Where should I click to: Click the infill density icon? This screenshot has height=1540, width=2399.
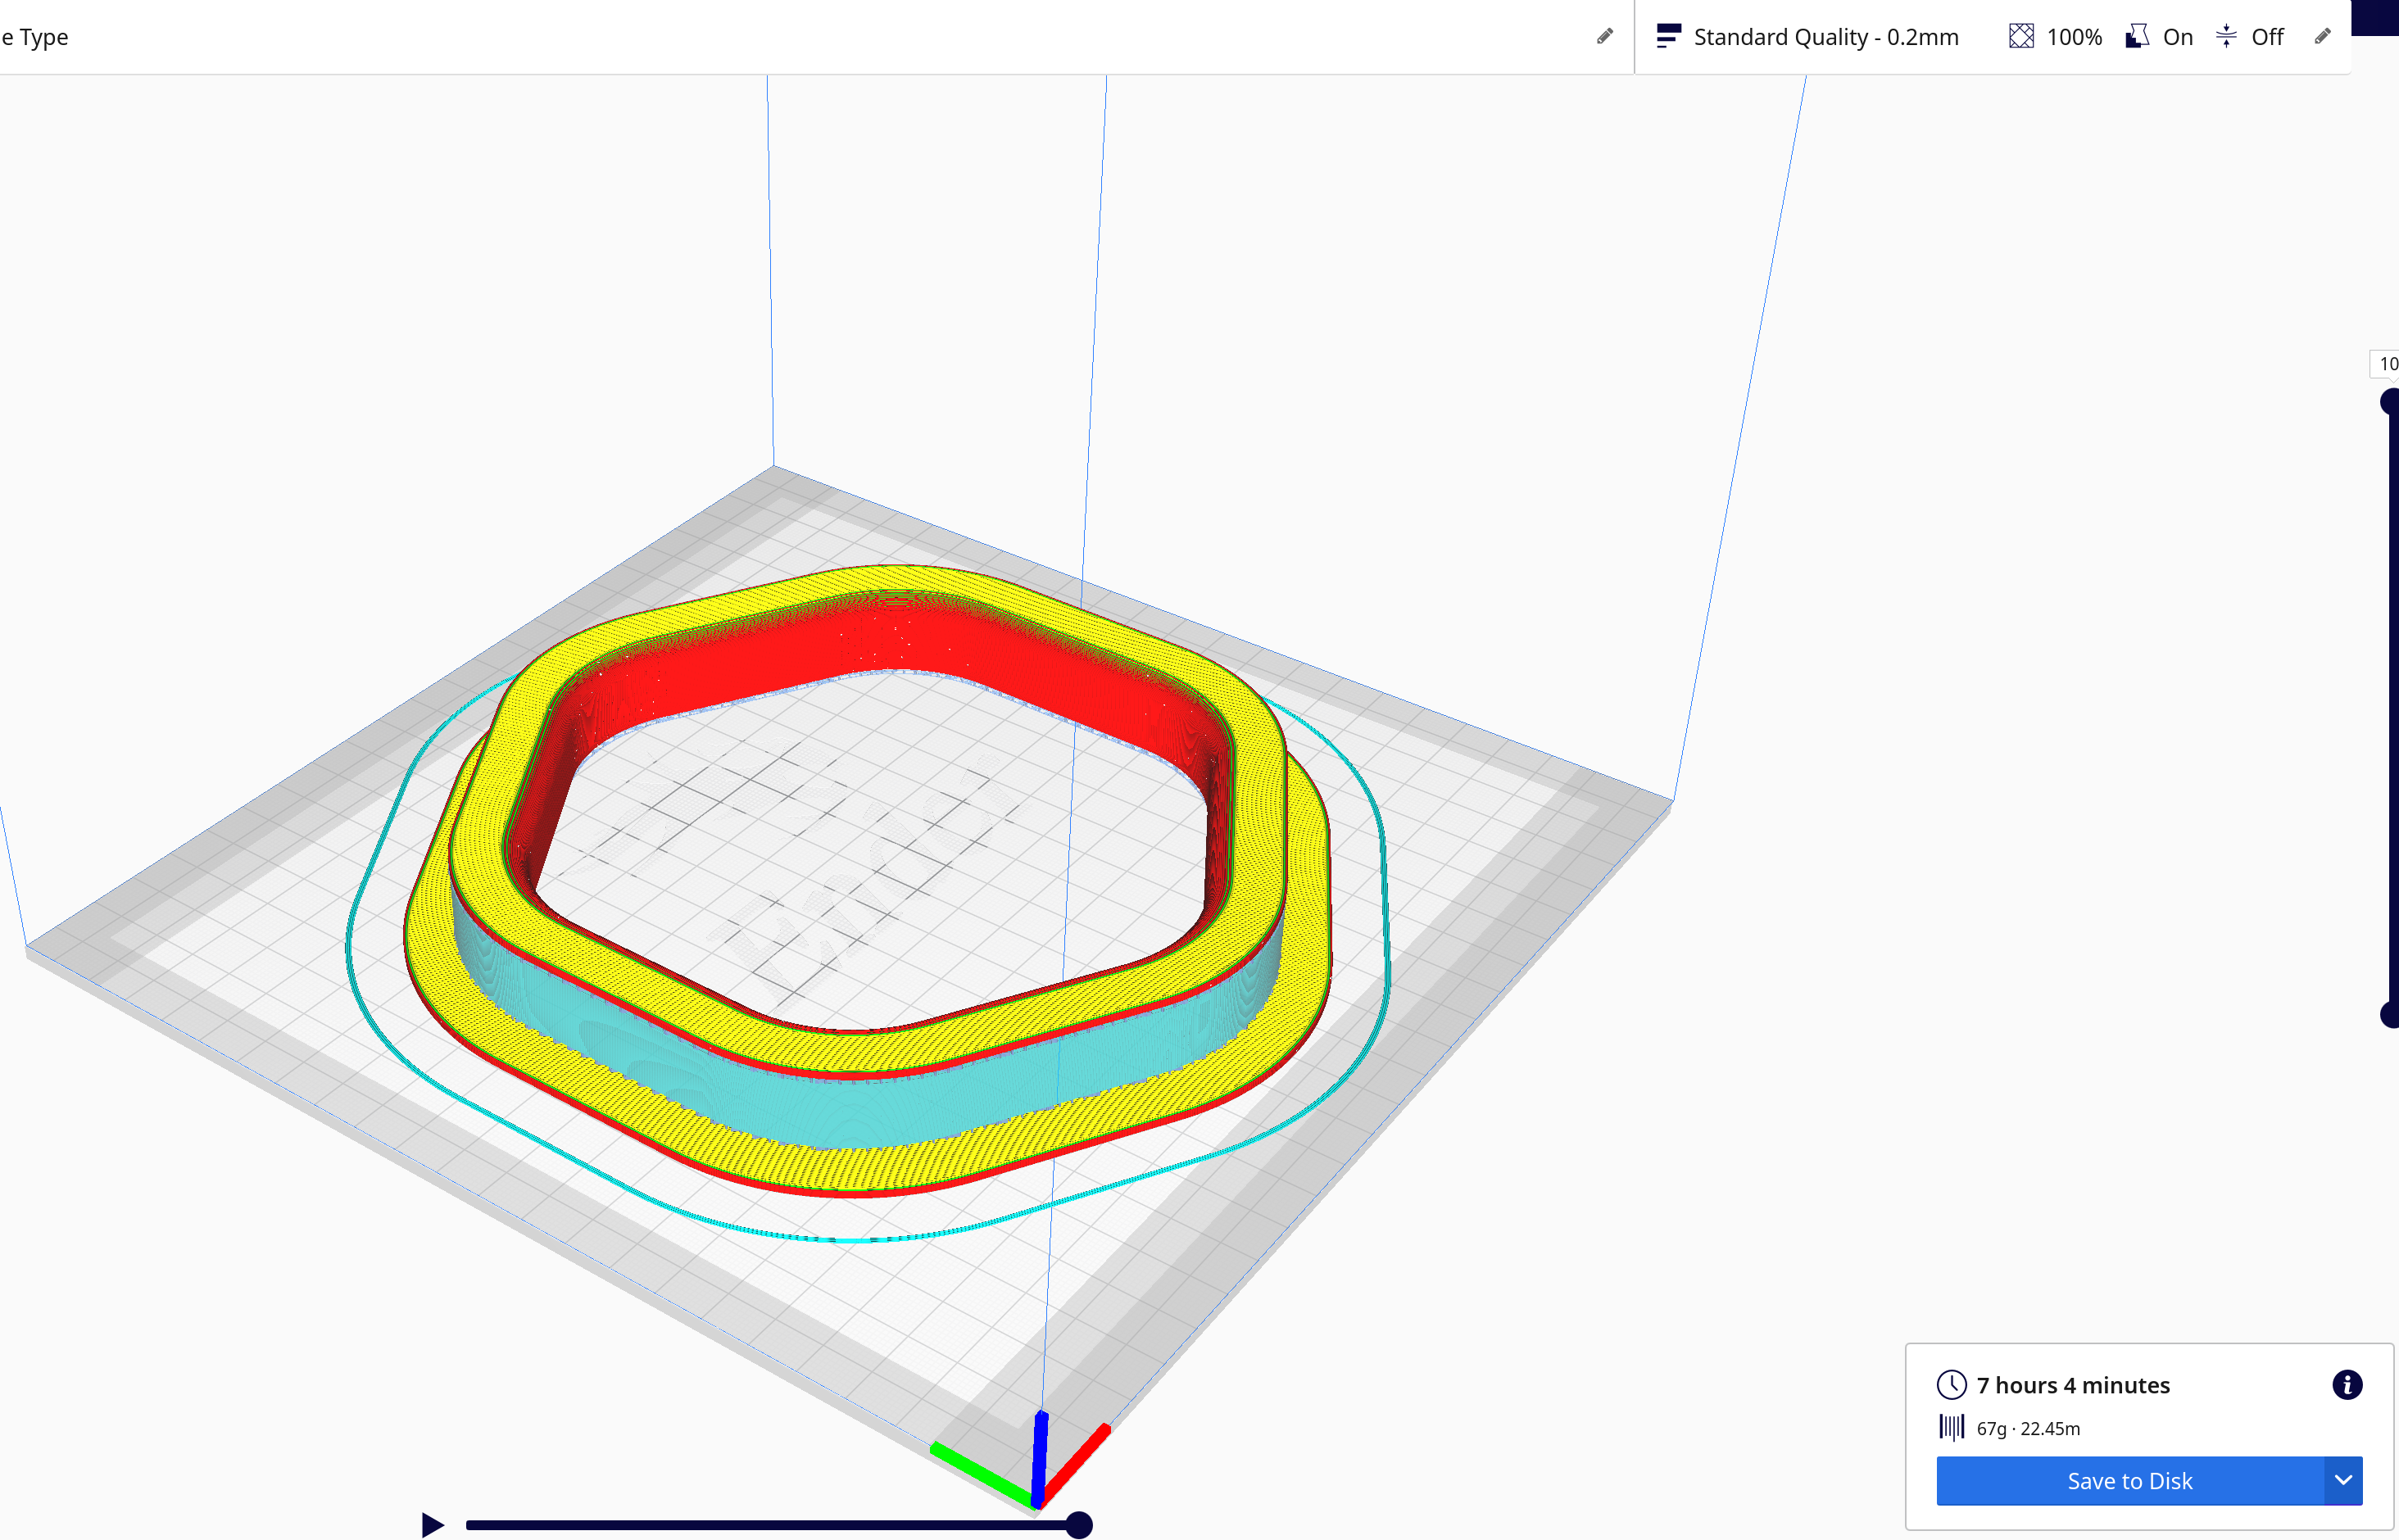tap(2021, 37)
